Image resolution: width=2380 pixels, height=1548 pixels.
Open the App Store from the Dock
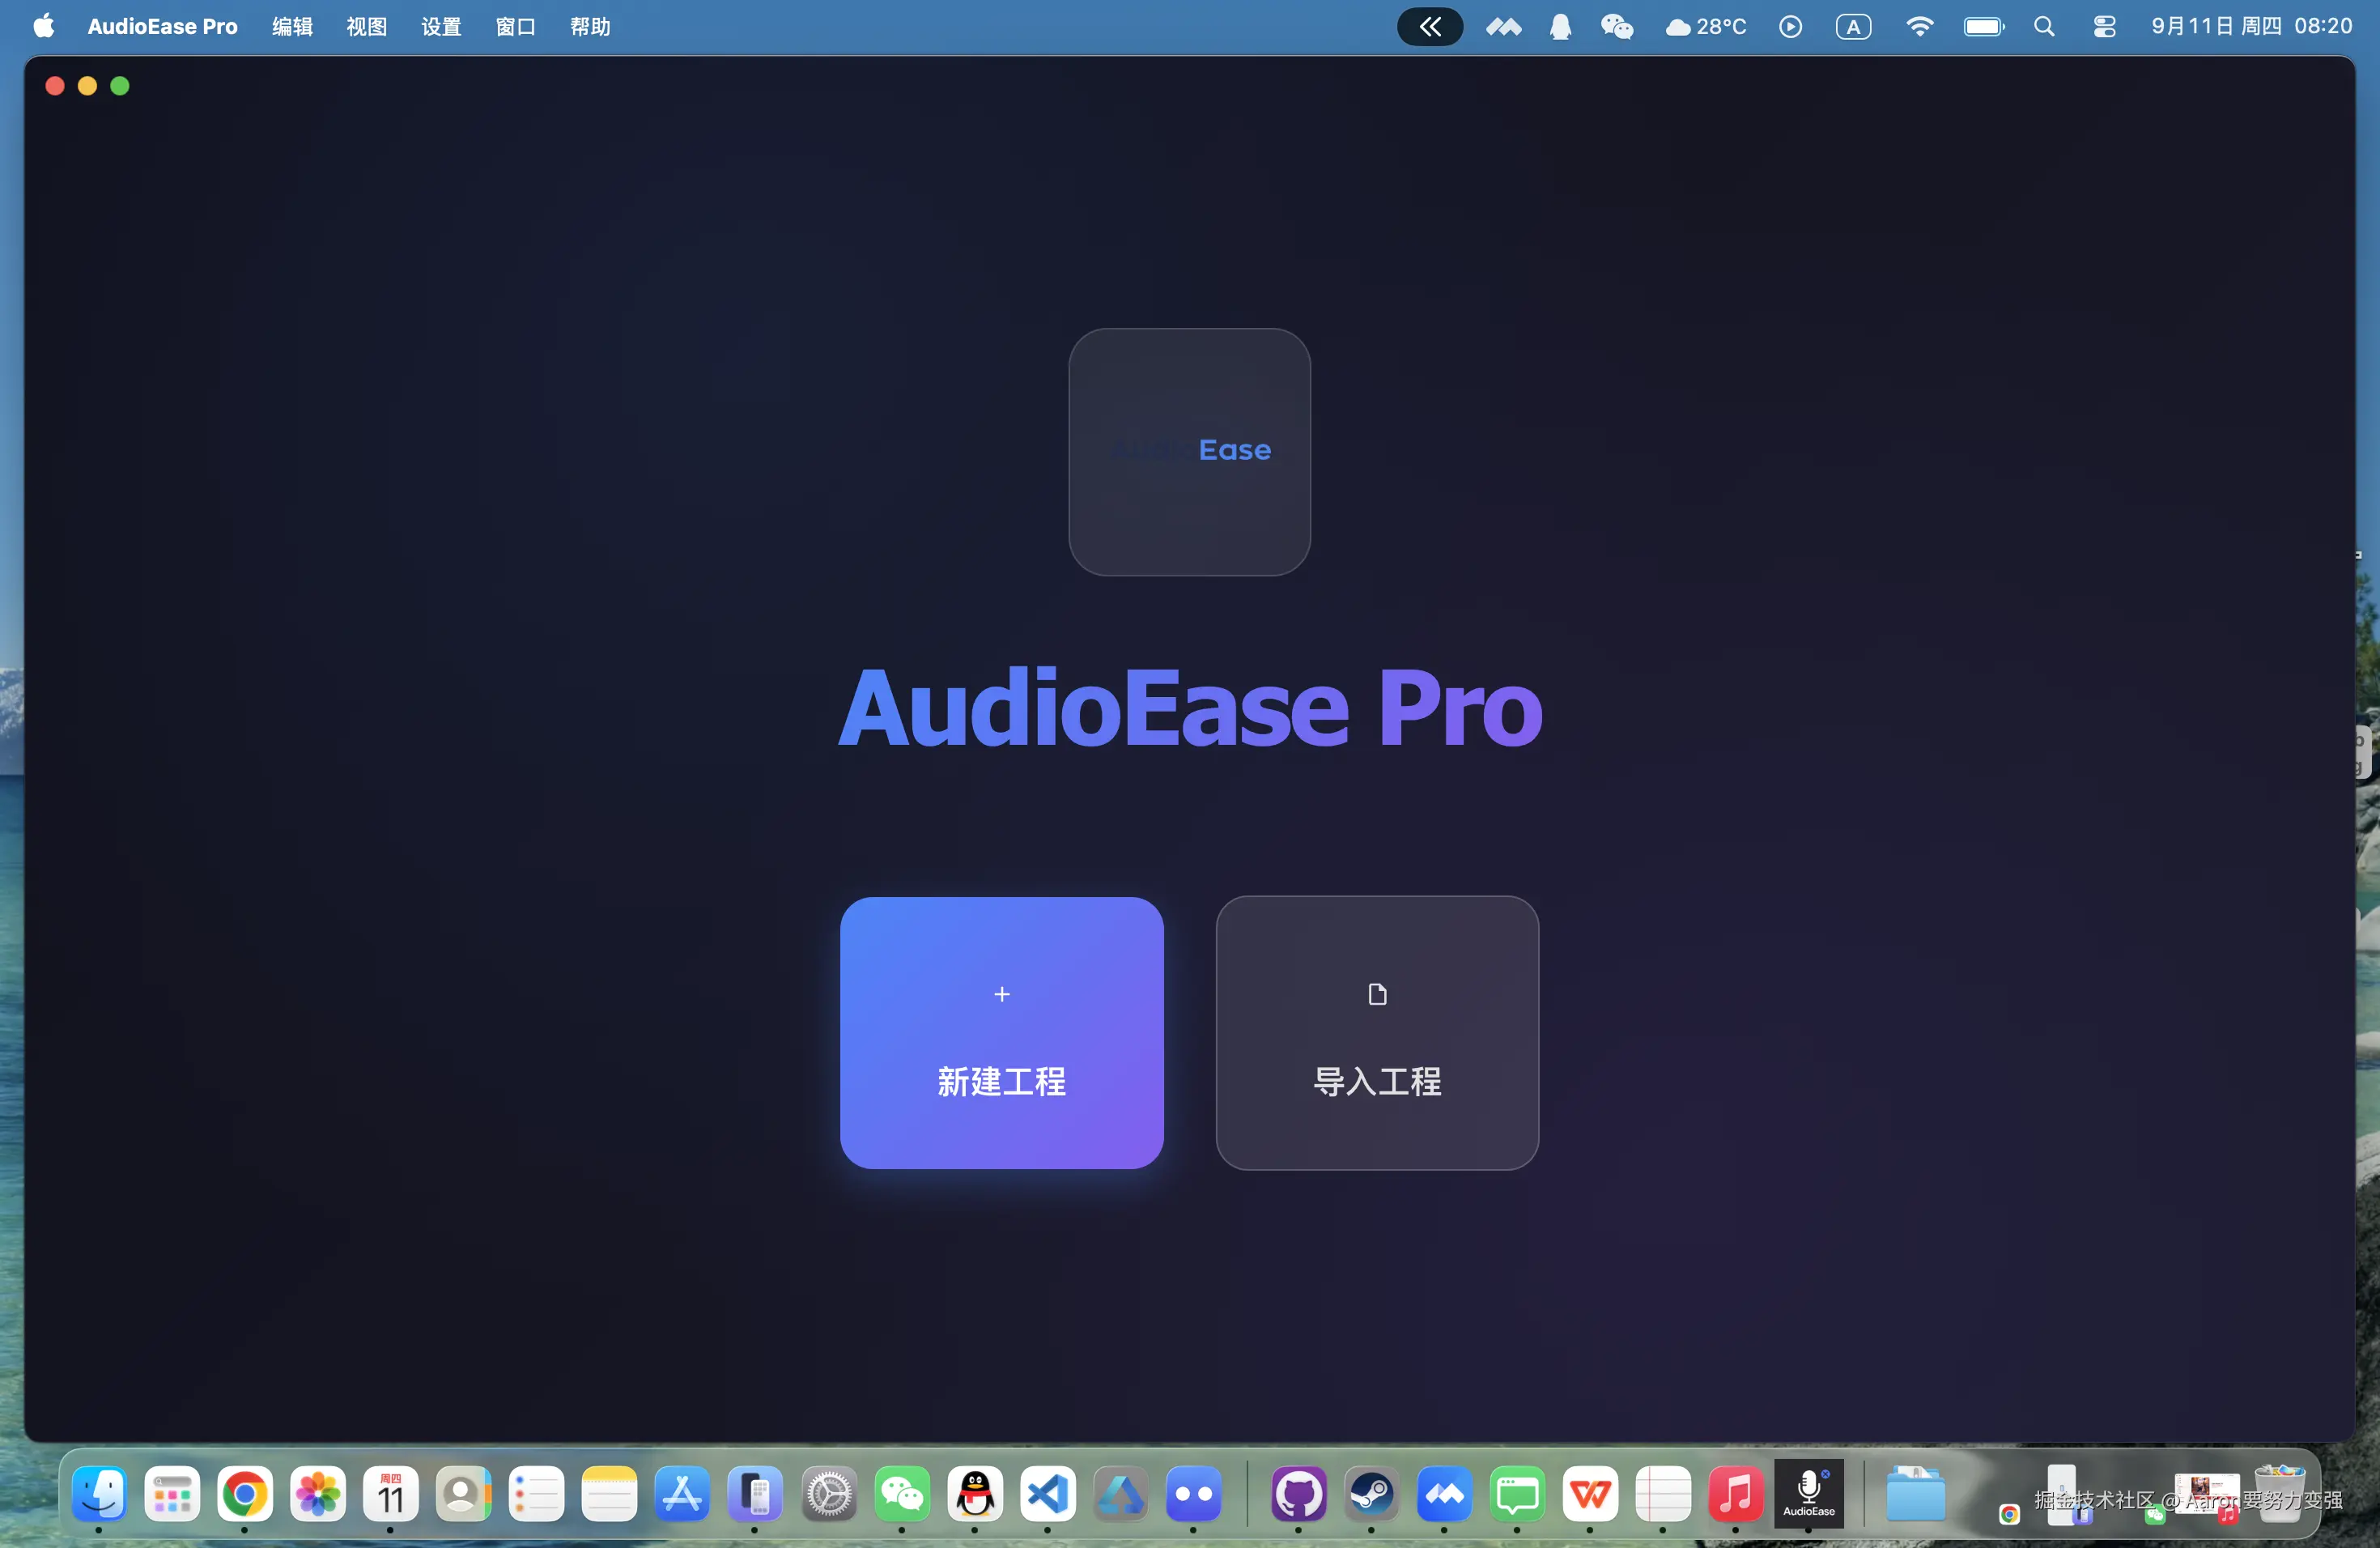pos(682,1494)
